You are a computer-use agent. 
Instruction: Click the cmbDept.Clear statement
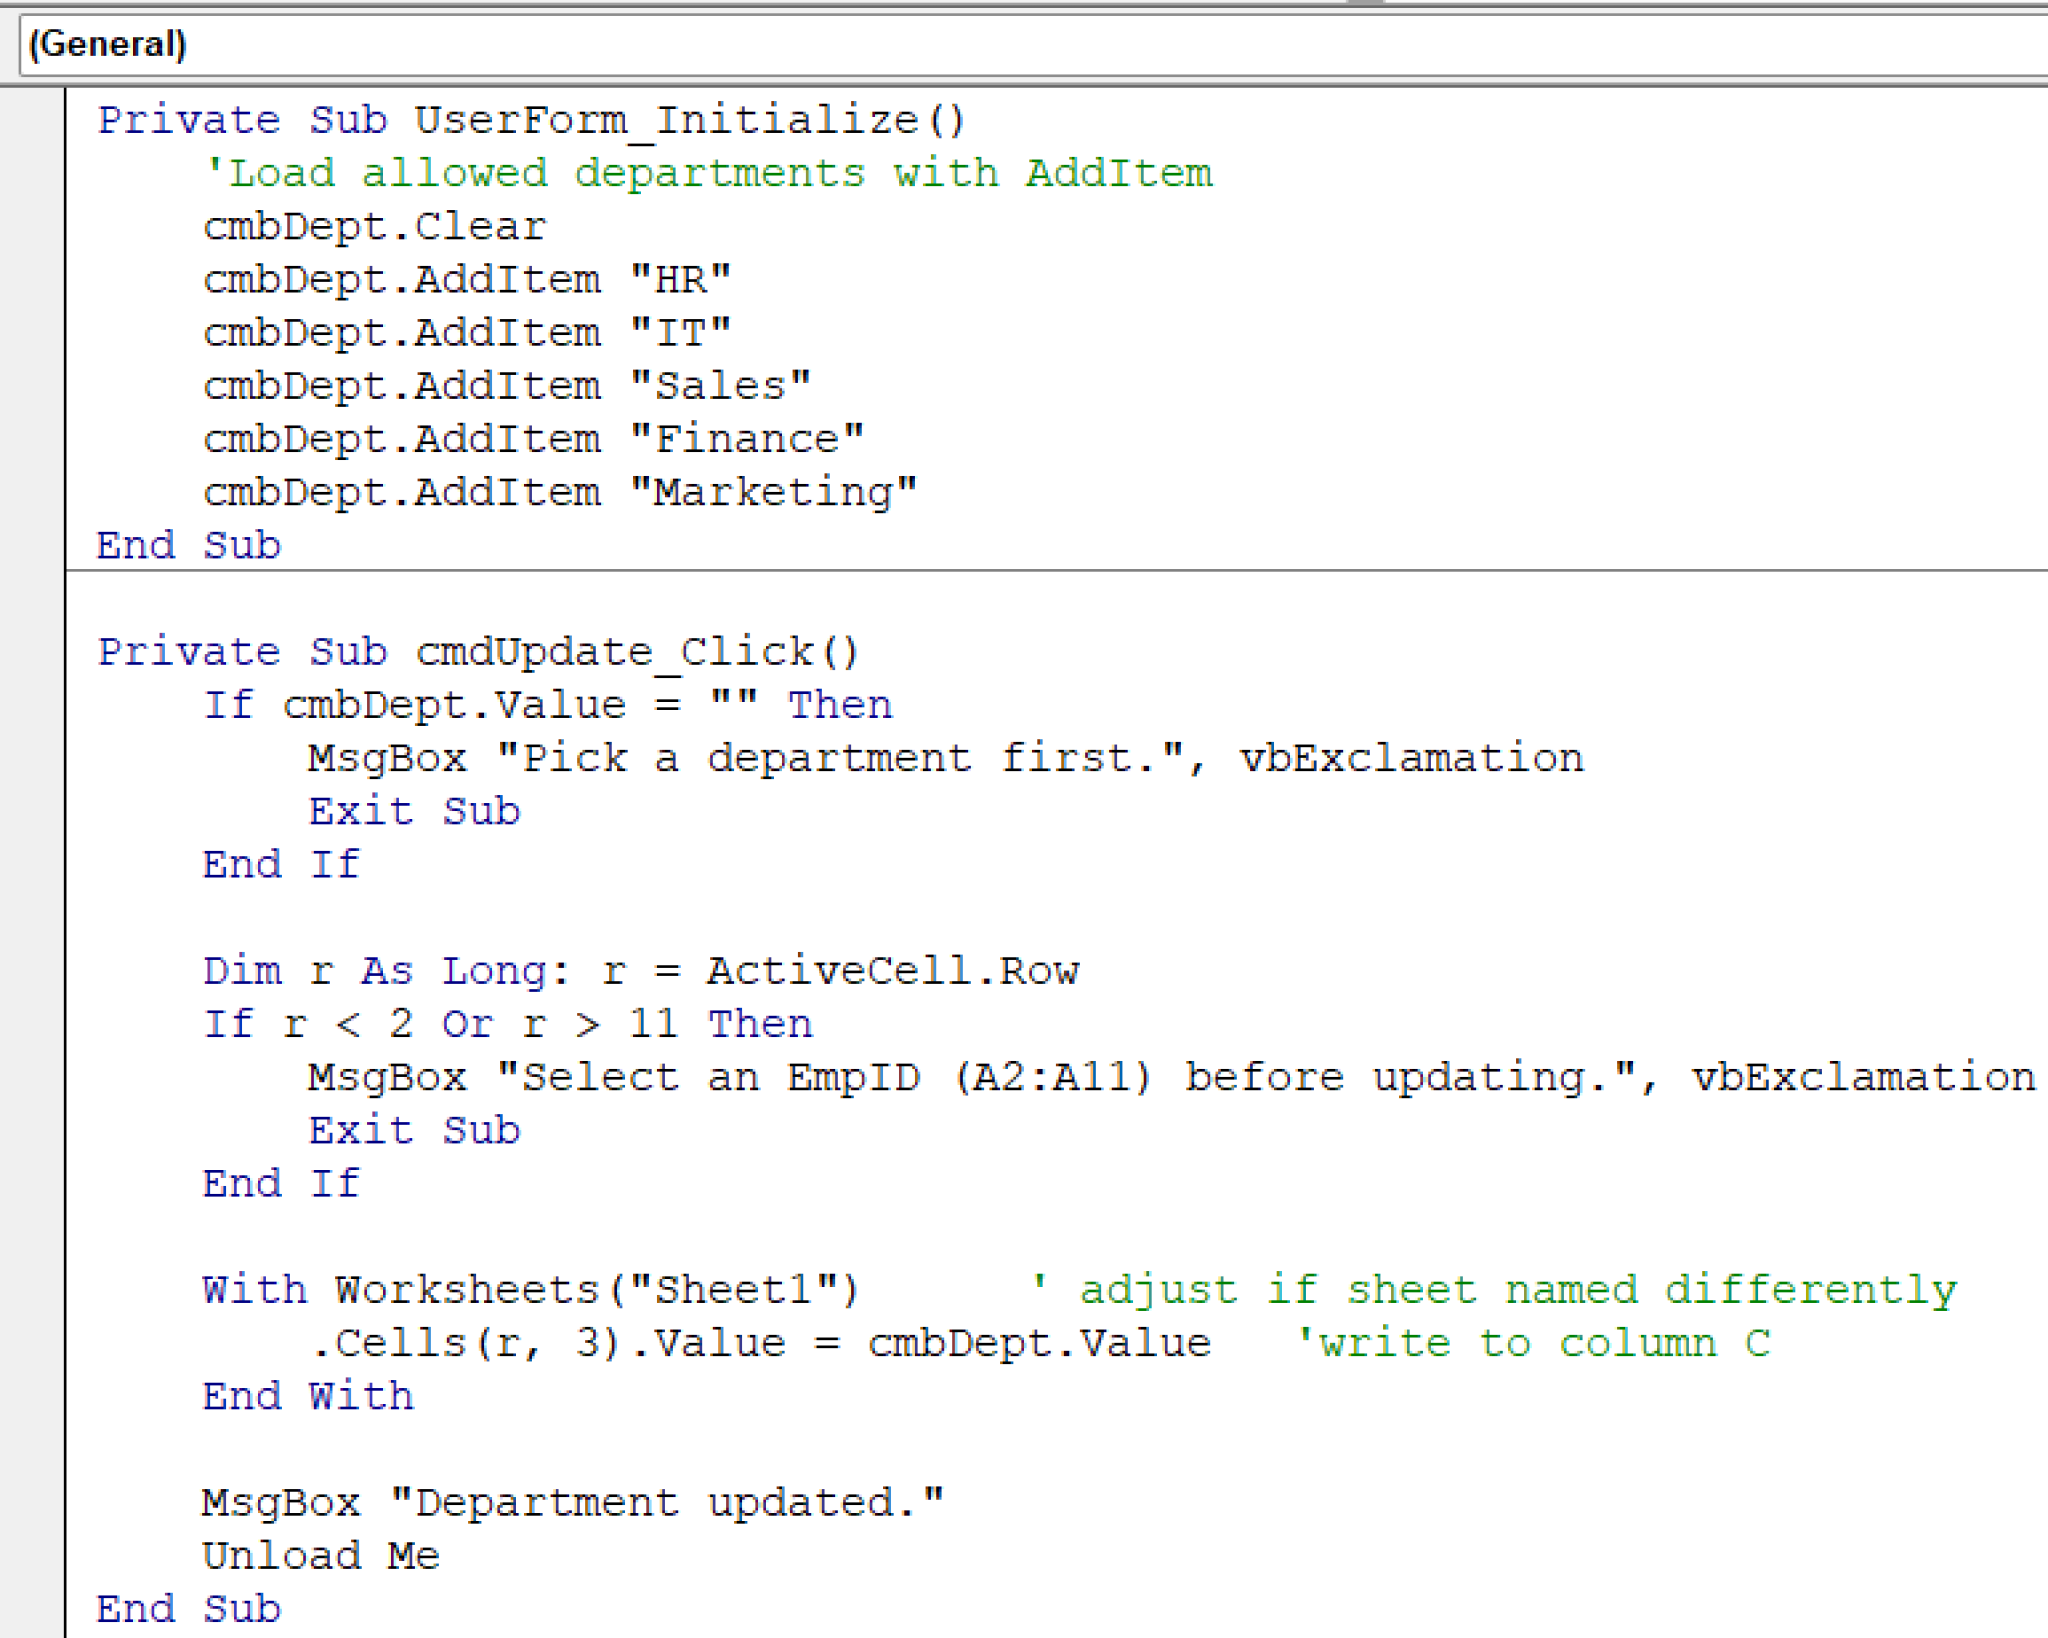[375, 225]
